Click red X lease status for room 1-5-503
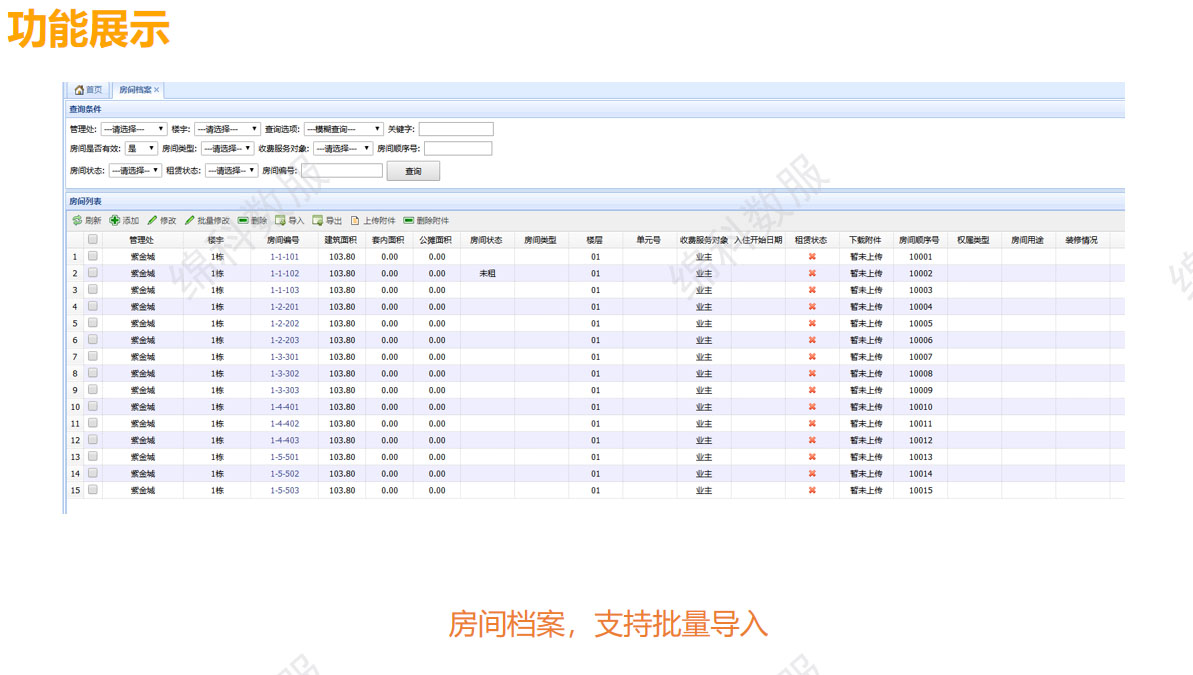Screen dimensions: 1193x675 812,491
